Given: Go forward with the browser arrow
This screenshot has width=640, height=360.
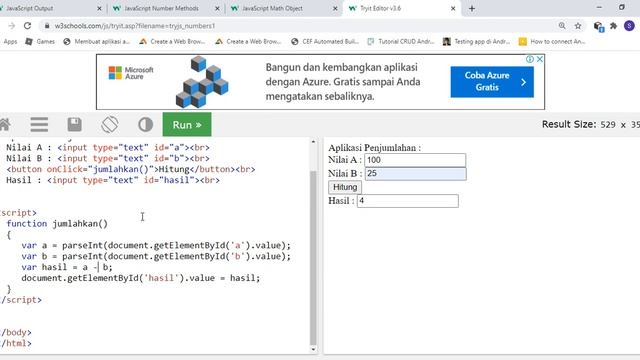Looking at the screenshot, I should click(11, 26).
